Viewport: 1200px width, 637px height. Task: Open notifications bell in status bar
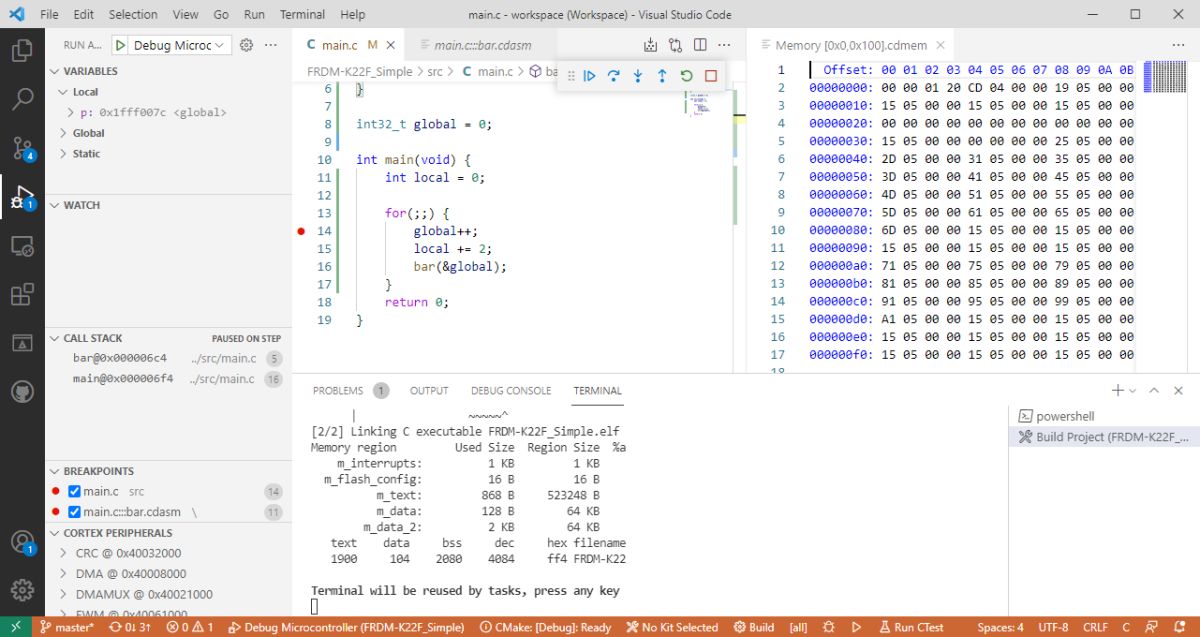pos(1179,627)
